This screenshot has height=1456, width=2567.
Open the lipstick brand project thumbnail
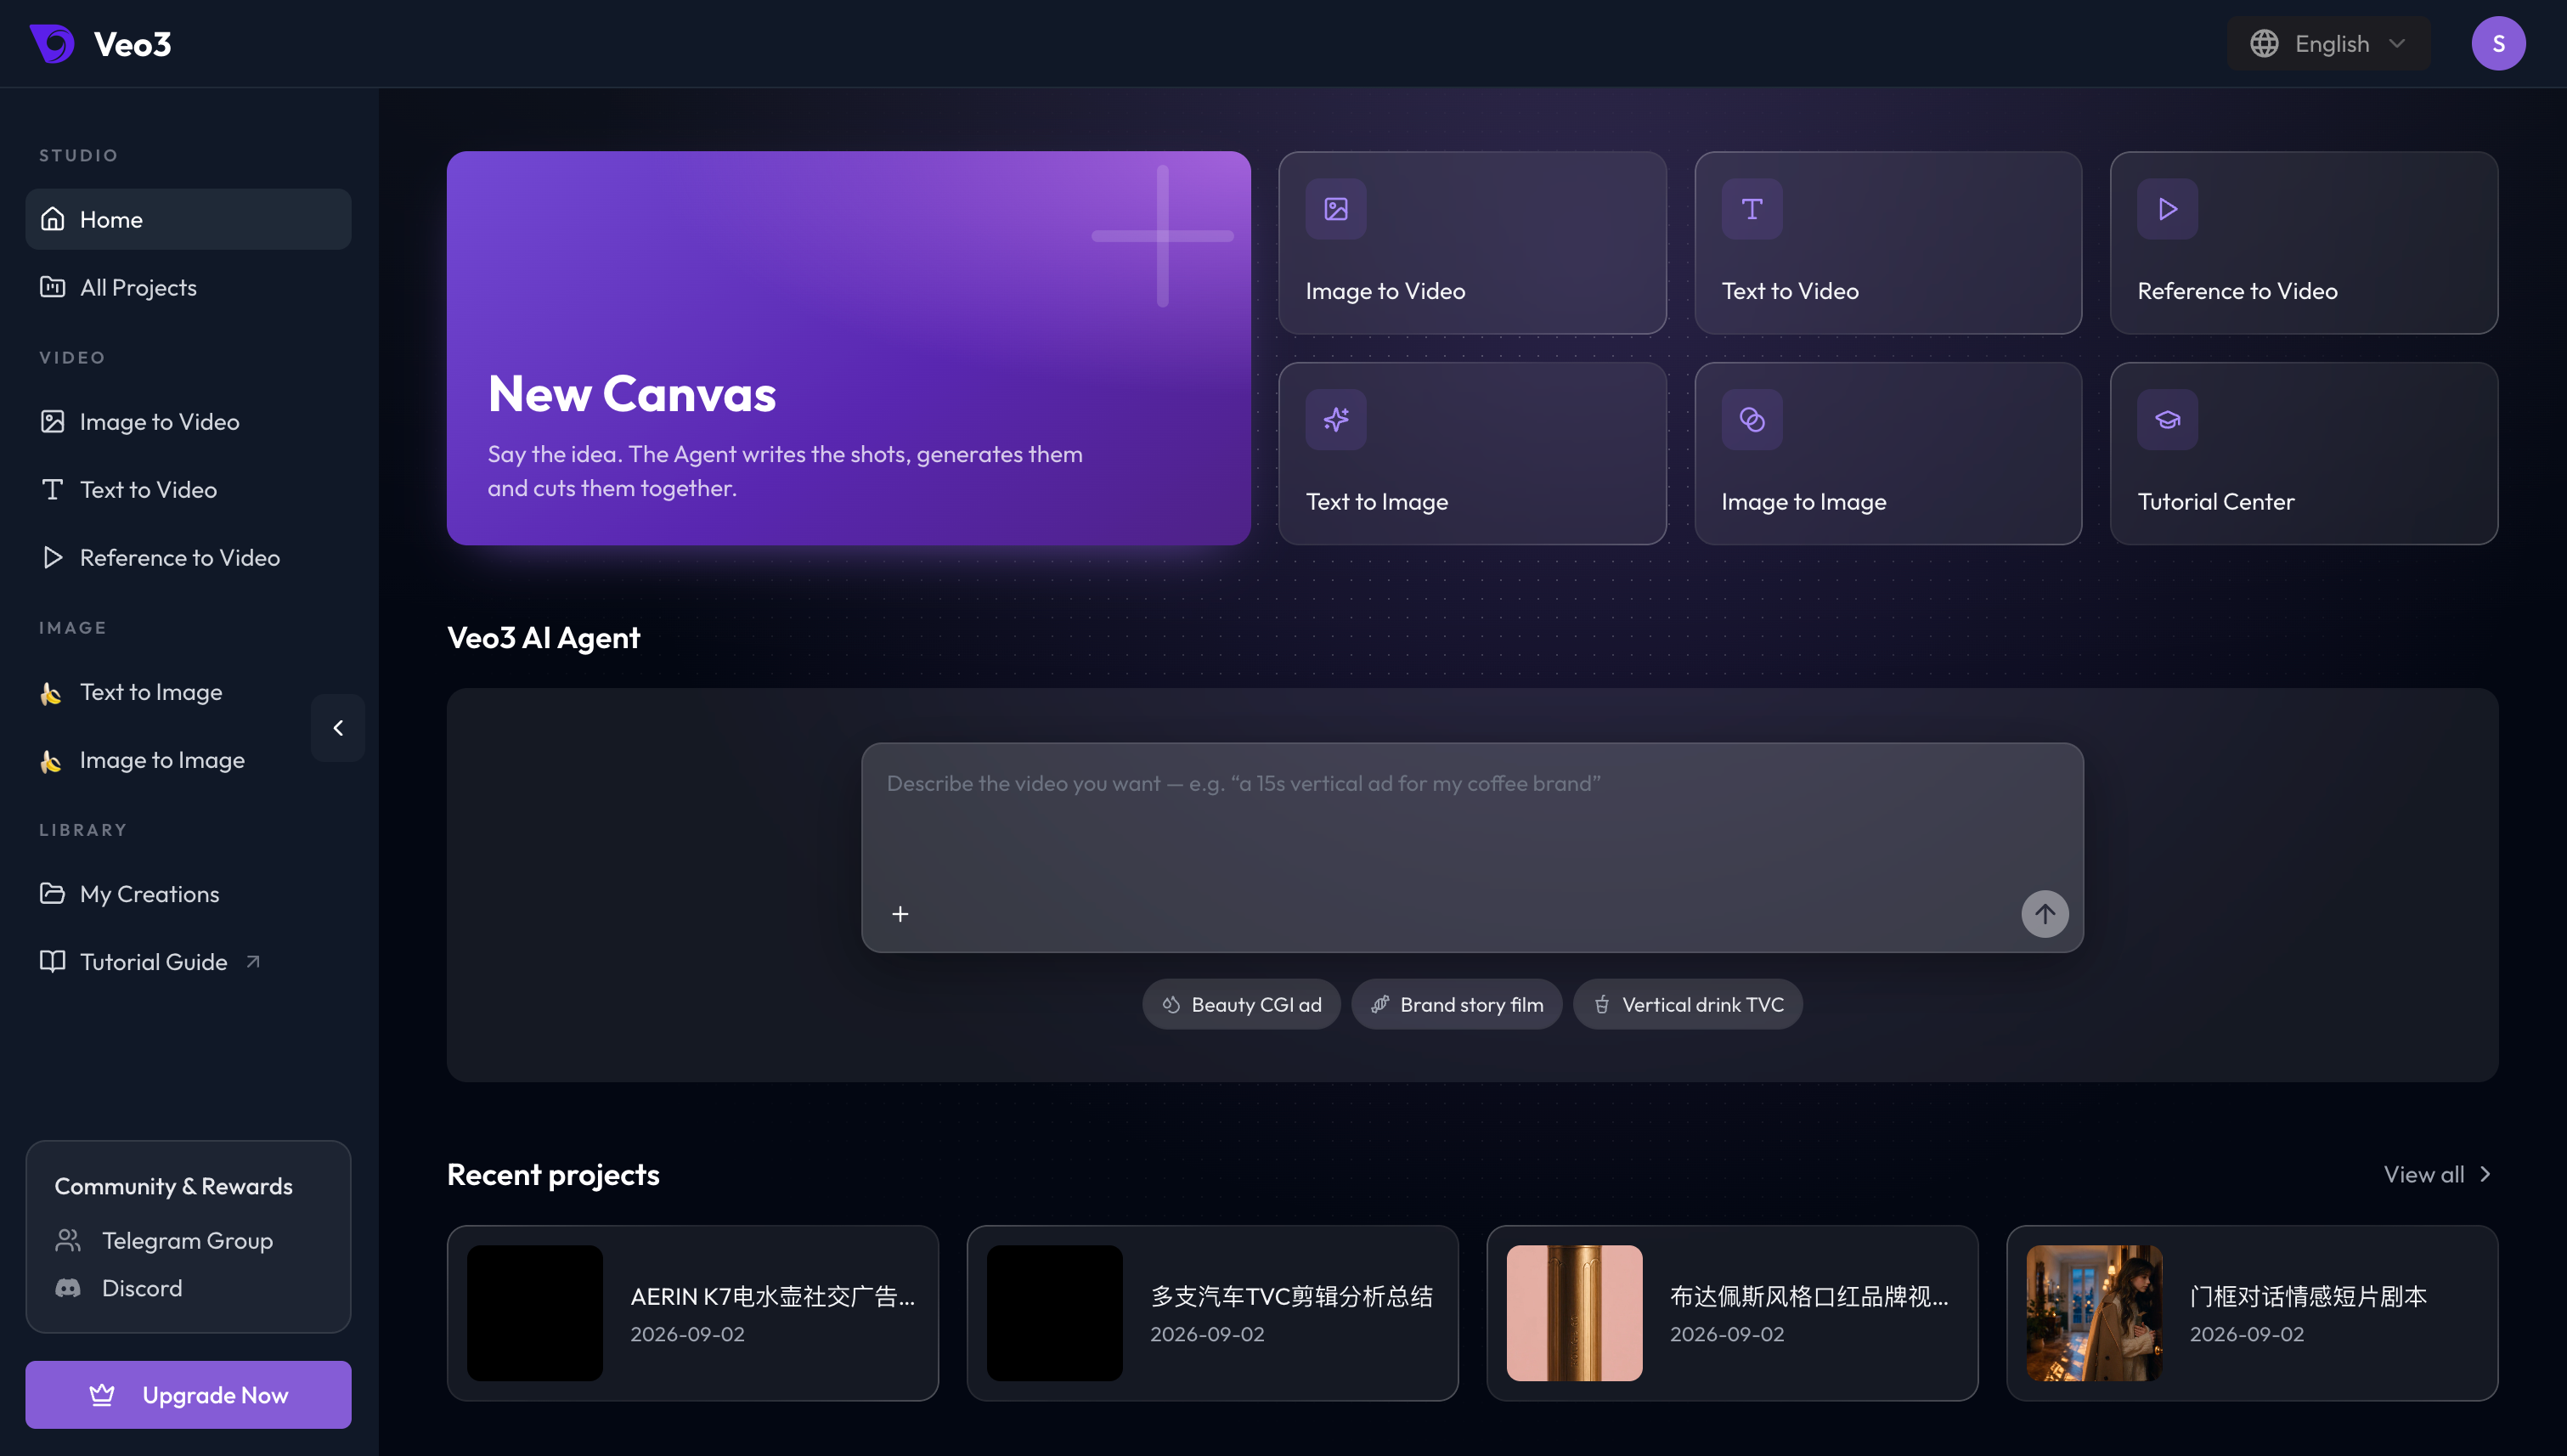click(1574, 1313)
